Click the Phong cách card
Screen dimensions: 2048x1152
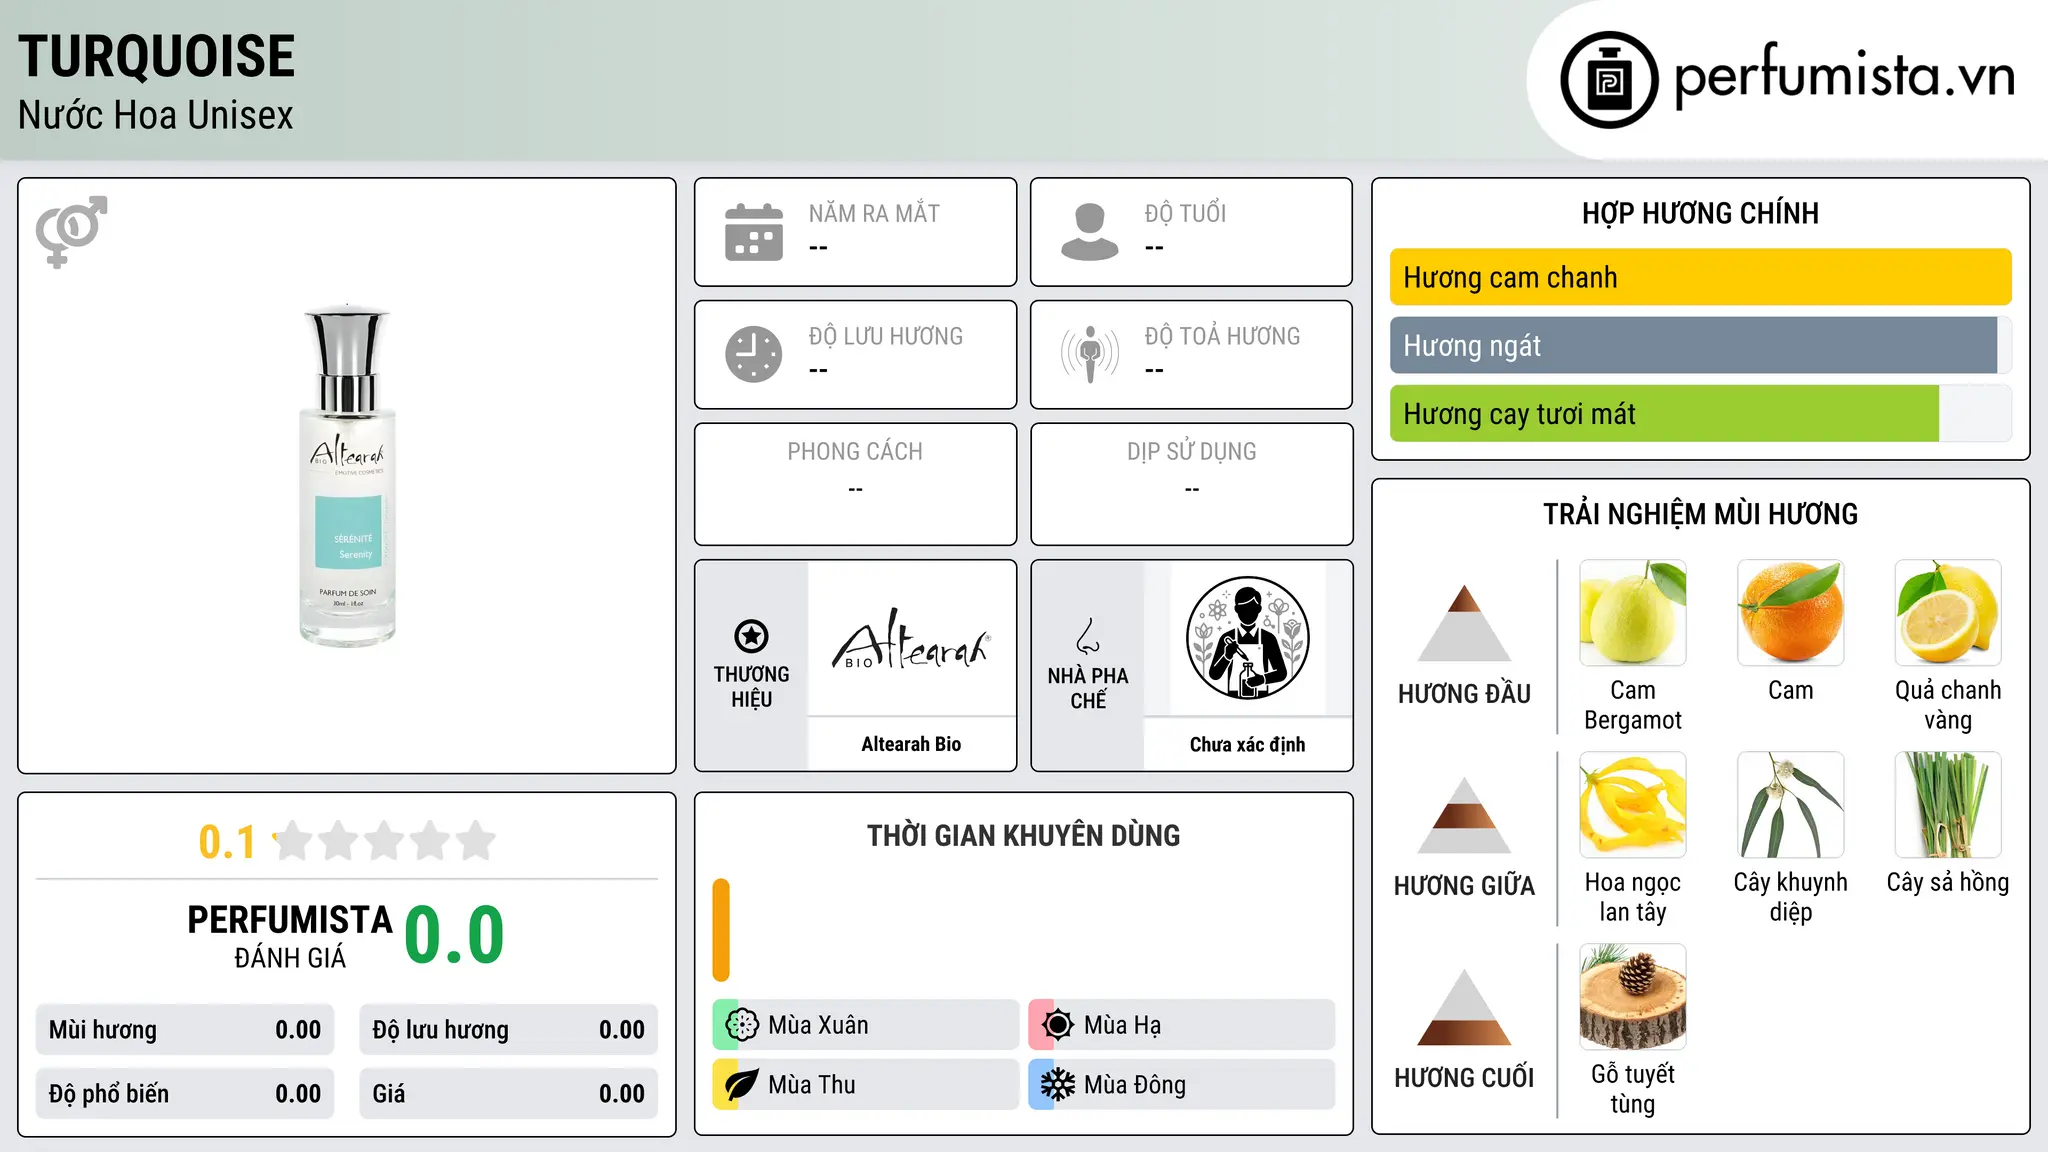[x=855, y=484]
